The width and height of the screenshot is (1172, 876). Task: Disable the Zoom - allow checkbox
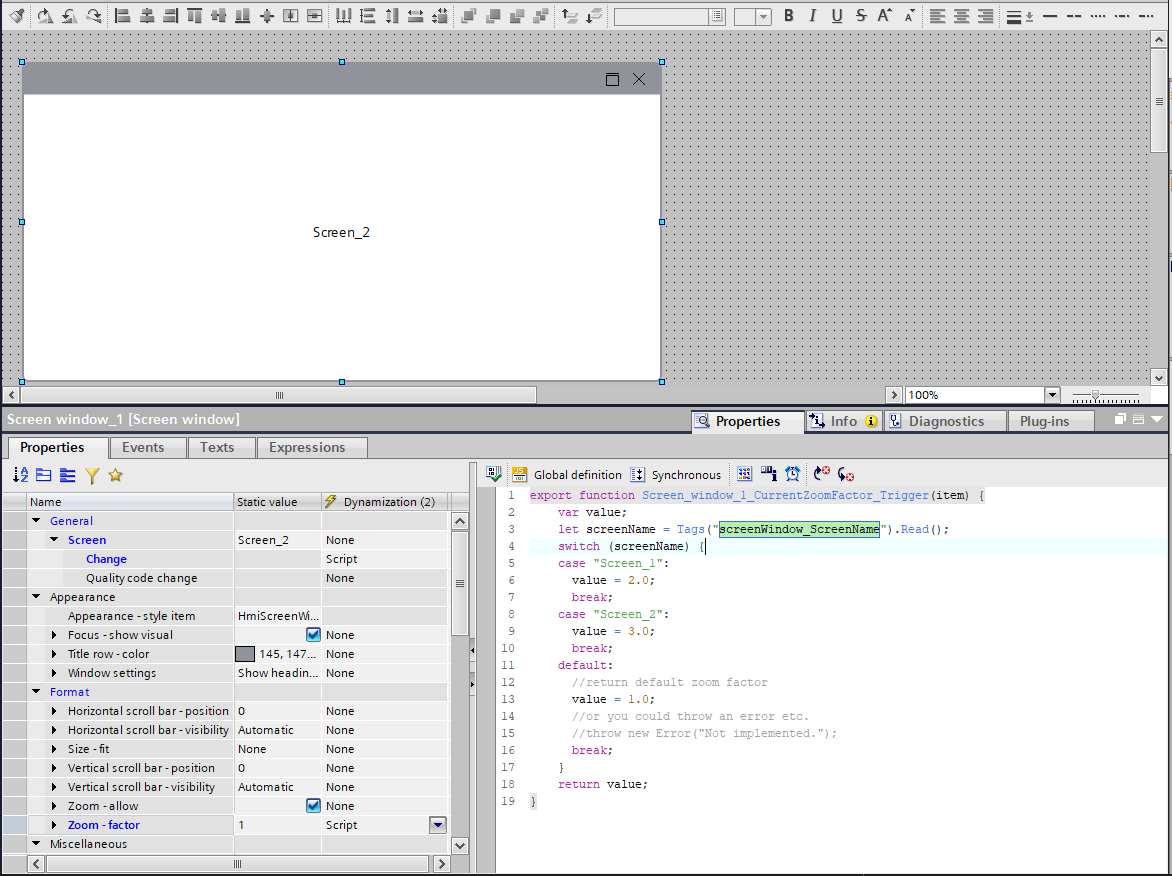pos(313,806)
